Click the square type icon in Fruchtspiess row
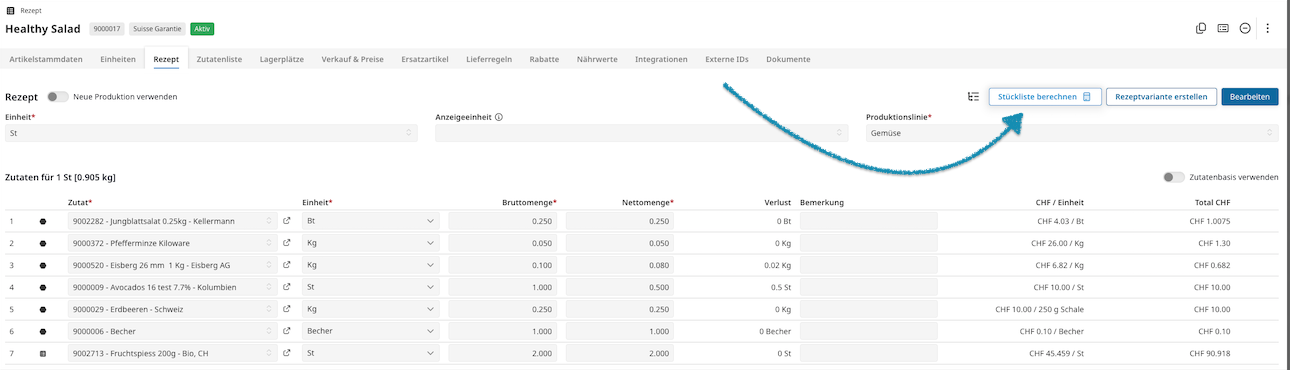The width and height of the screenshot is (1290, 370). click(43, 353)
